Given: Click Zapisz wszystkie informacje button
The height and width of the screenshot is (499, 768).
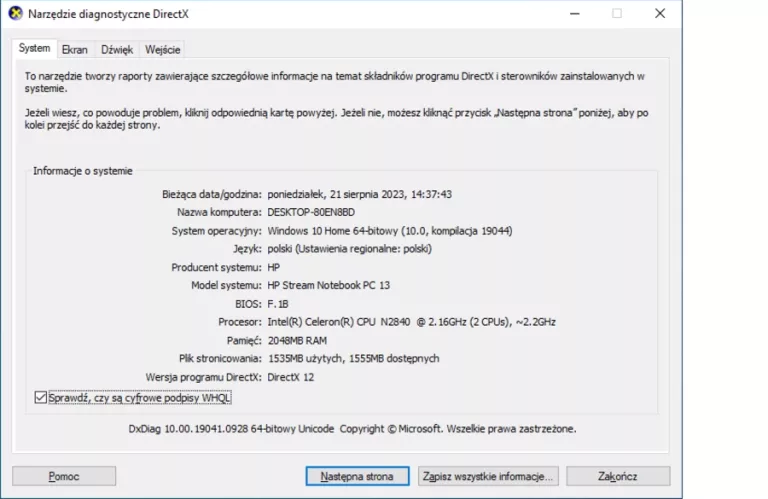Looking at the screenshot, I should 487,476.
